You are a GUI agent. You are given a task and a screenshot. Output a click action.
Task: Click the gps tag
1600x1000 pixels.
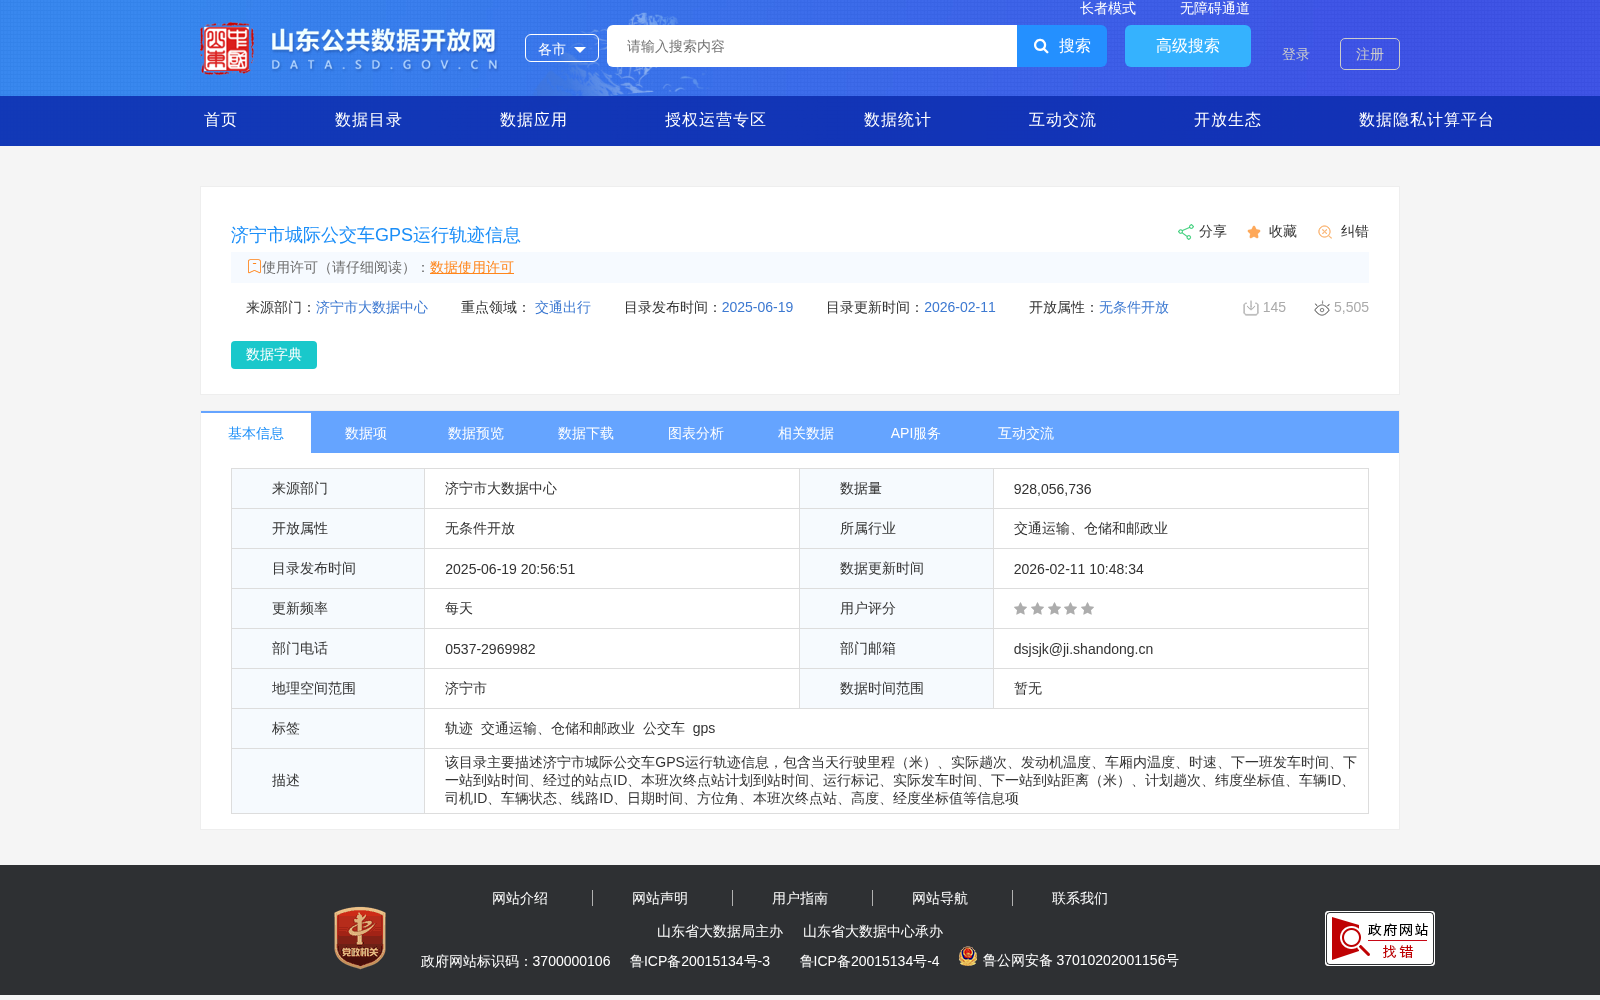pos(704,728)
